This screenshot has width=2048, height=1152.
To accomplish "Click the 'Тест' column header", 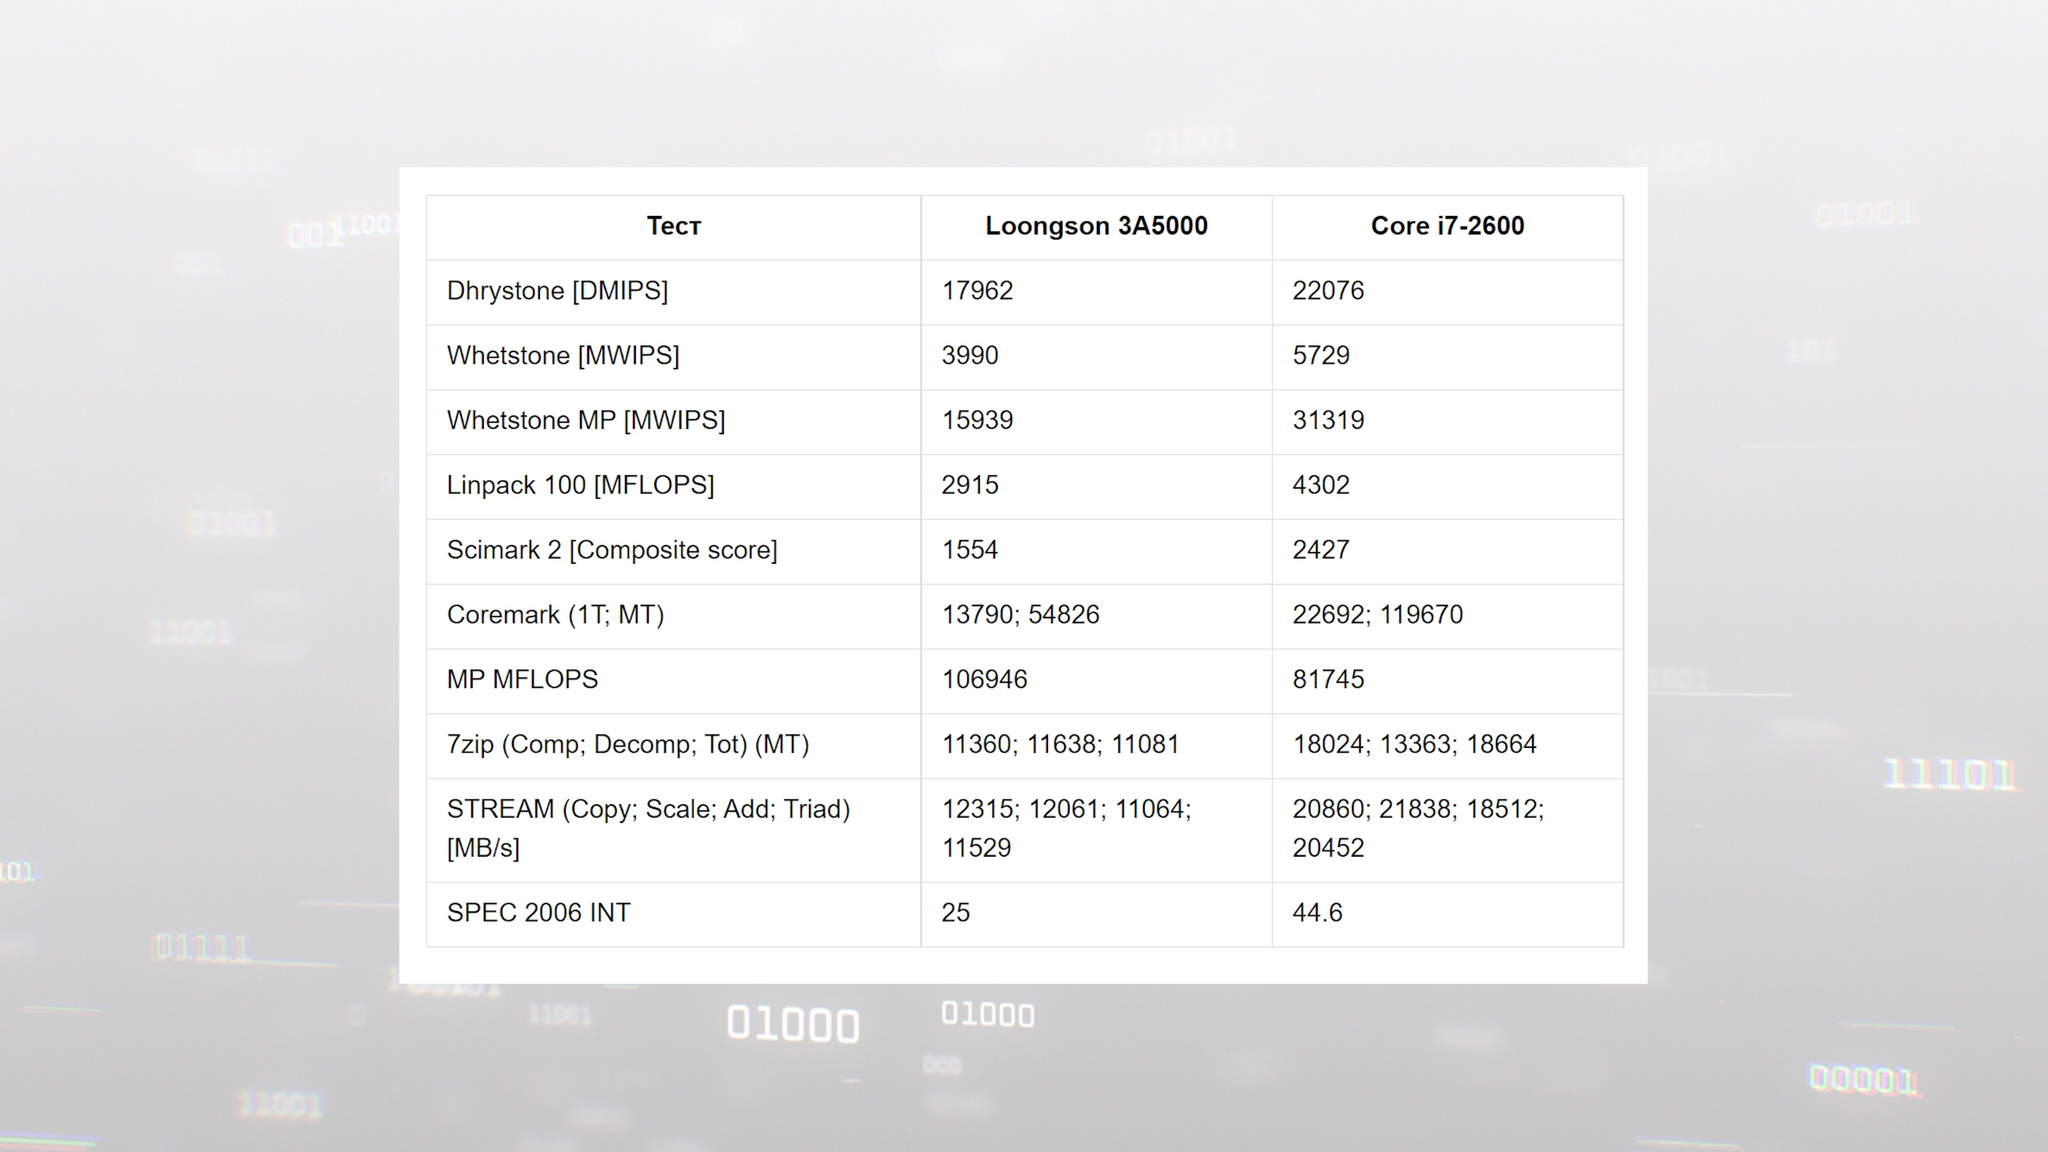I will point(673,226).
